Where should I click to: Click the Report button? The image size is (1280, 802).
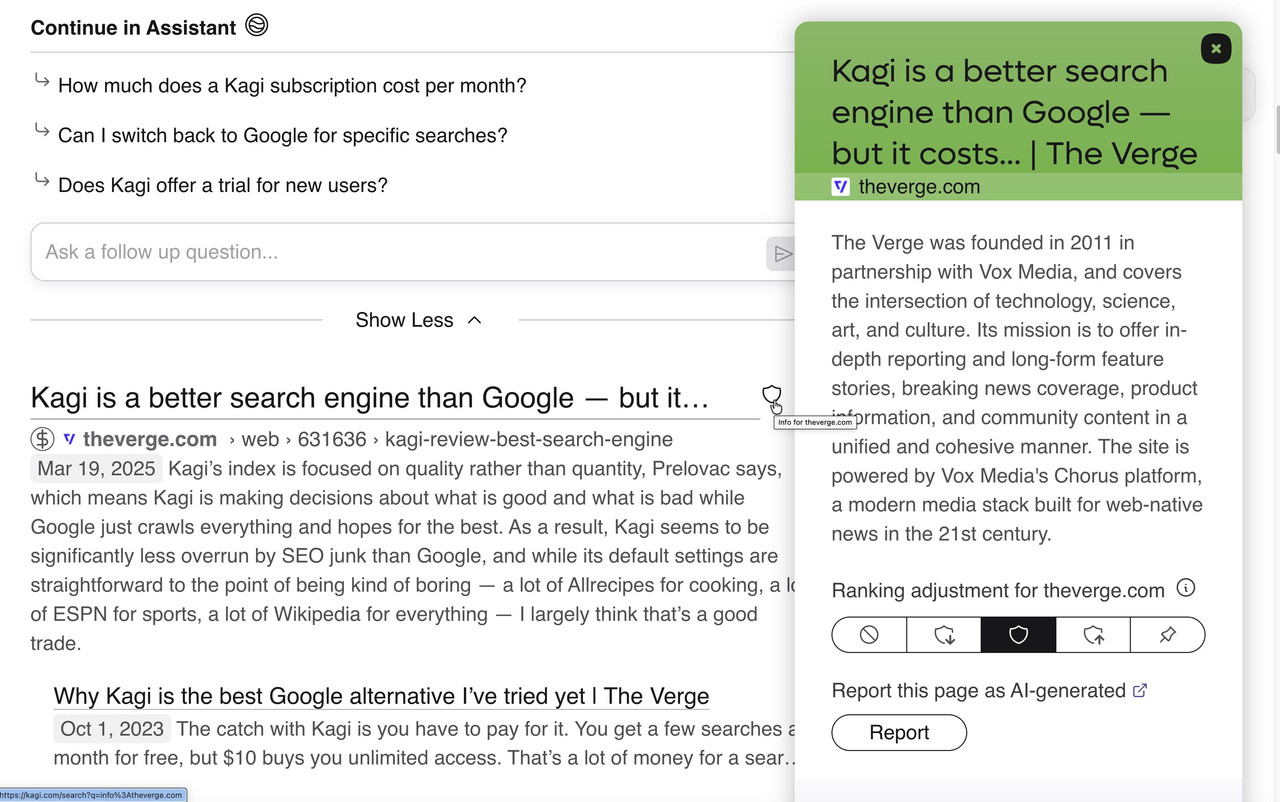click(899, 733)
